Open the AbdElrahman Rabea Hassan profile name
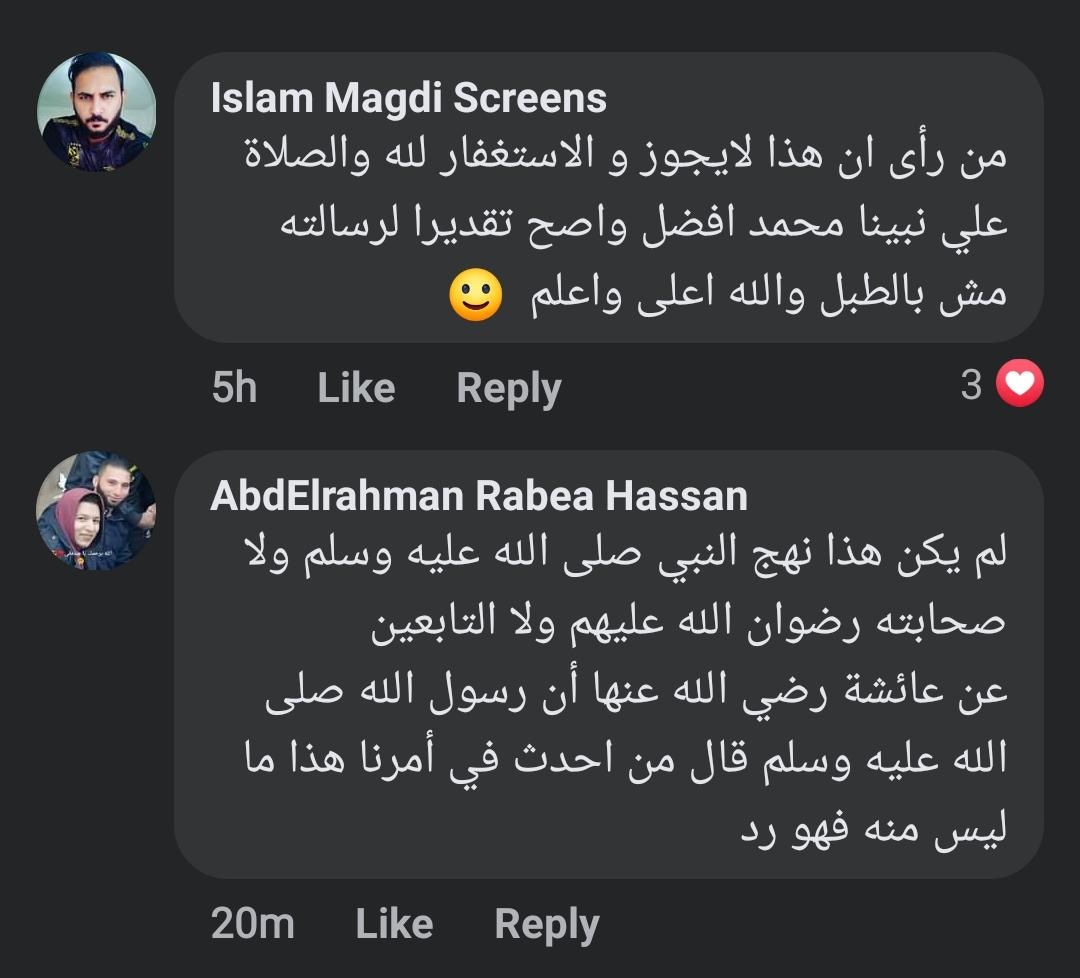 pos(479,496)
